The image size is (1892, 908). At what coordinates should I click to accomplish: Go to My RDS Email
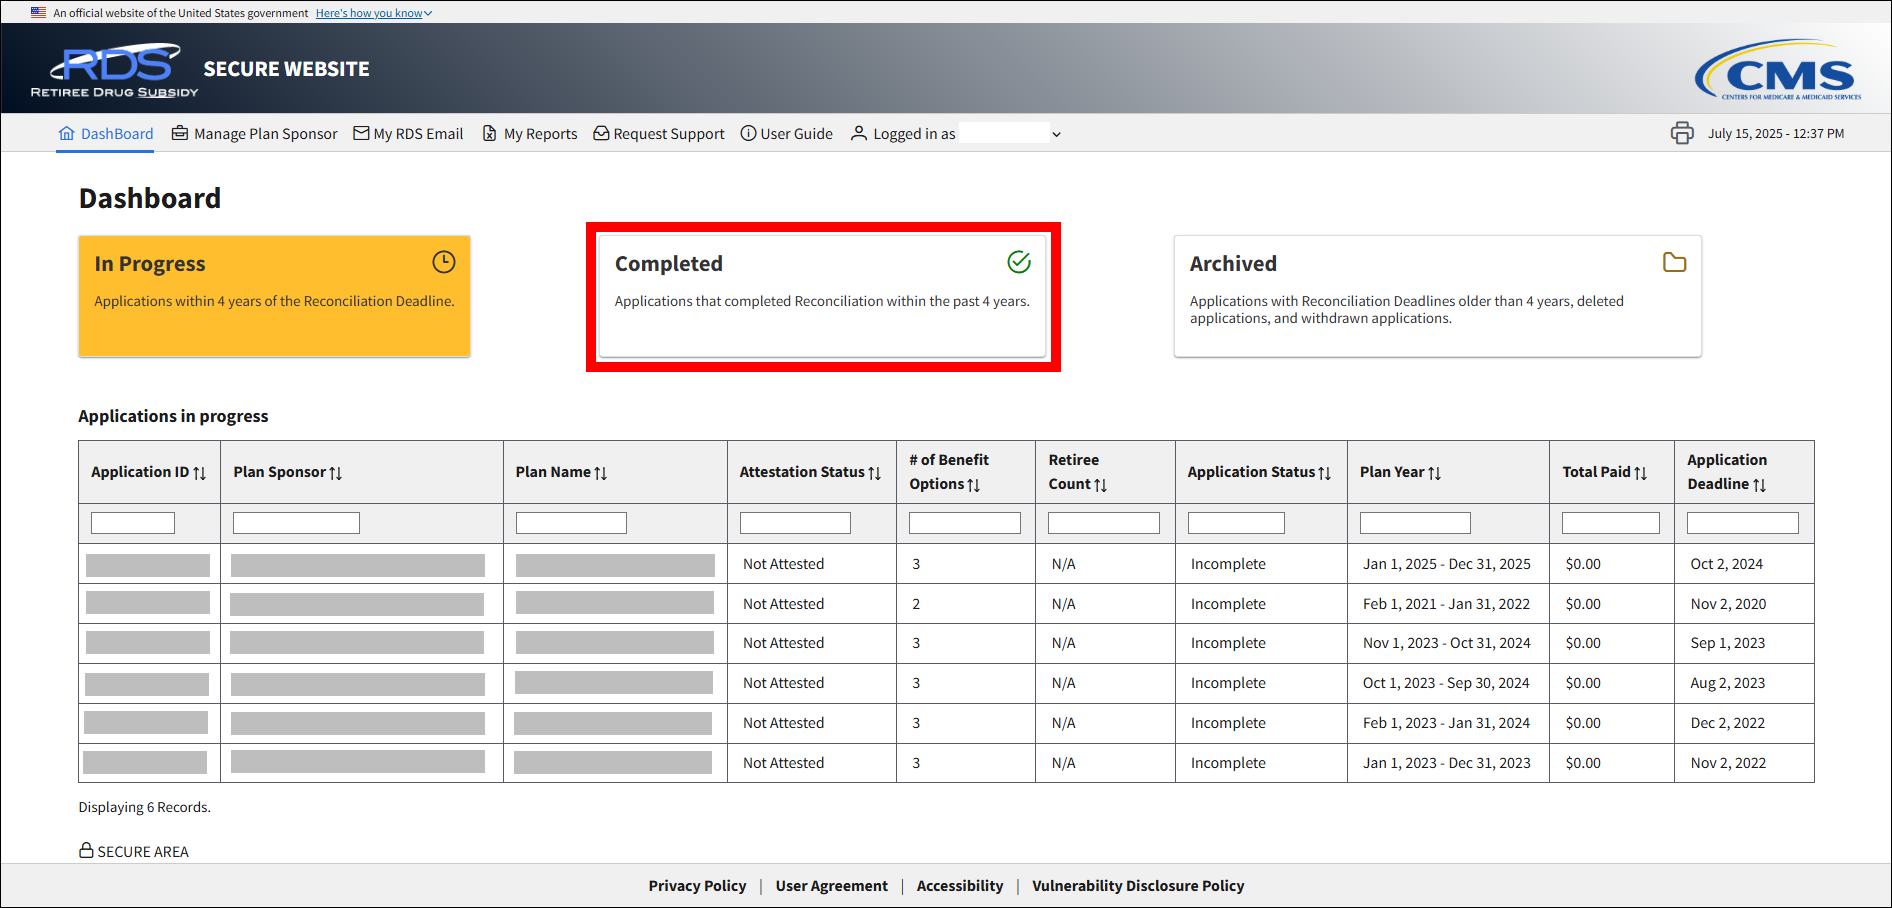click(x=408, y=134)
